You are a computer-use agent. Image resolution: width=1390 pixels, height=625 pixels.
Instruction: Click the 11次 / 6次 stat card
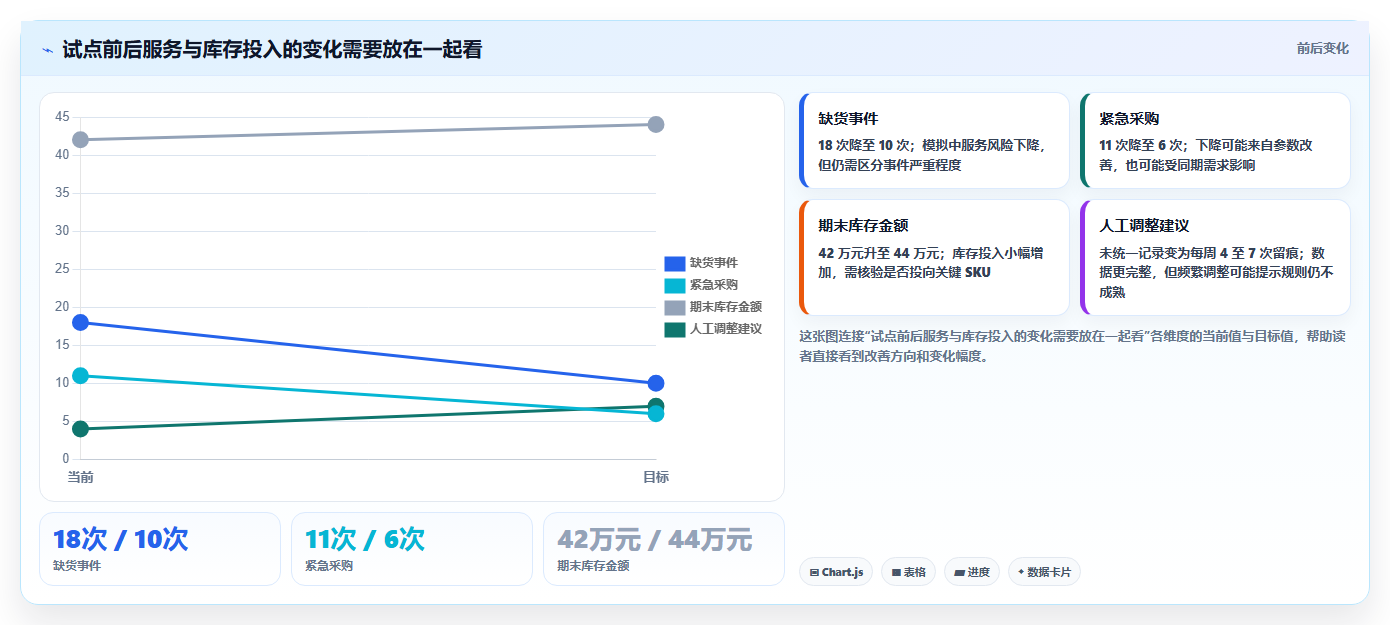[412, 549]
